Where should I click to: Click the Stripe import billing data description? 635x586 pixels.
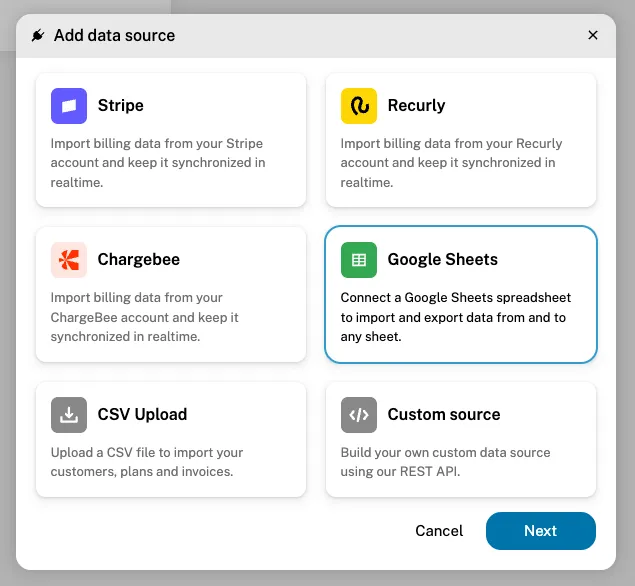tap(158, 163)
